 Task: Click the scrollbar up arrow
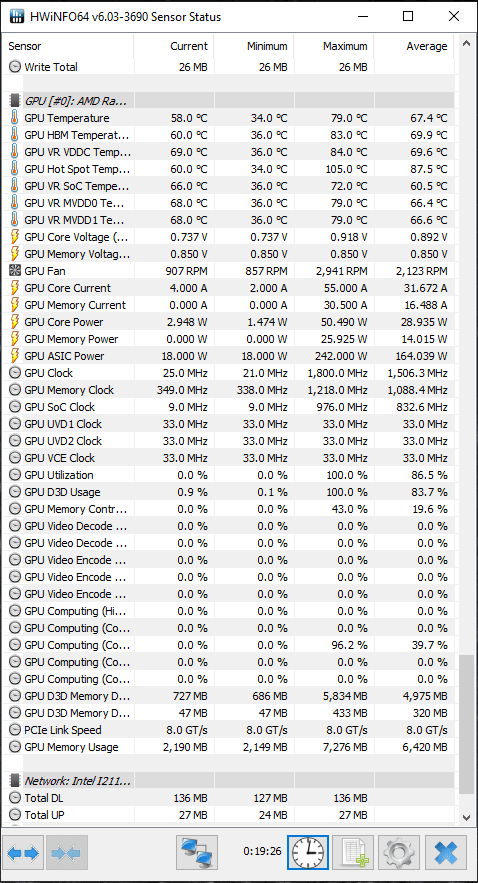click(466, 43)
